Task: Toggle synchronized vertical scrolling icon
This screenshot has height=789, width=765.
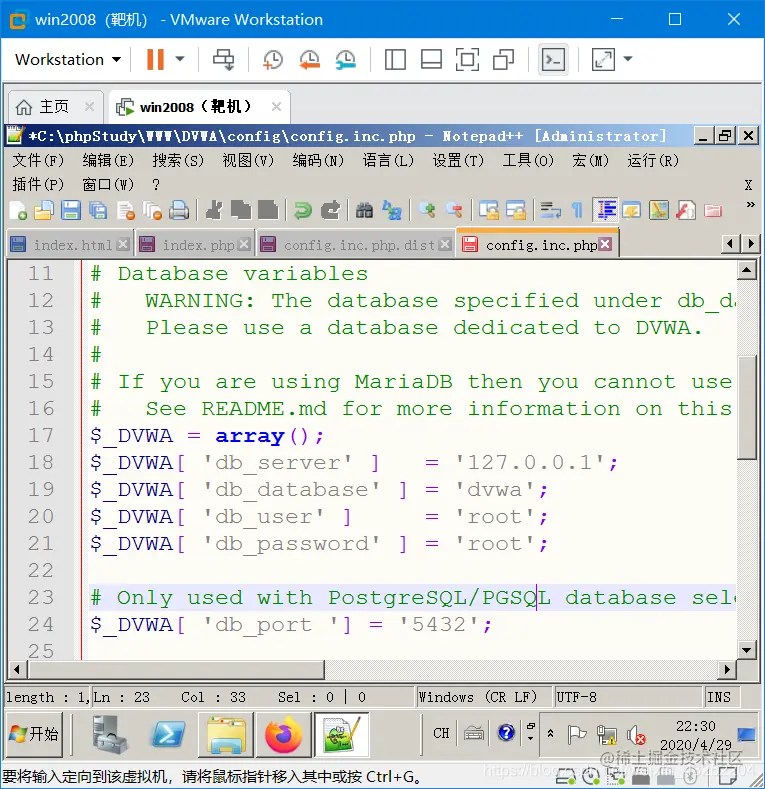Action: tap(489, 210)
